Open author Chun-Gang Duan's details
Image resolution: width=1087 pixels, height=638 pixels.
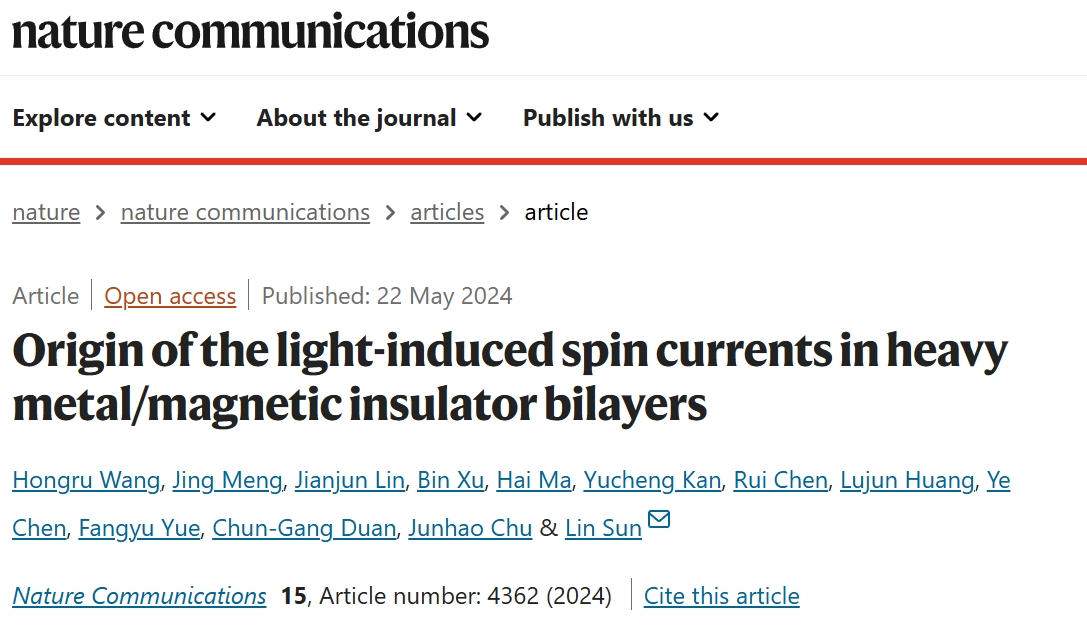[304, 528]
